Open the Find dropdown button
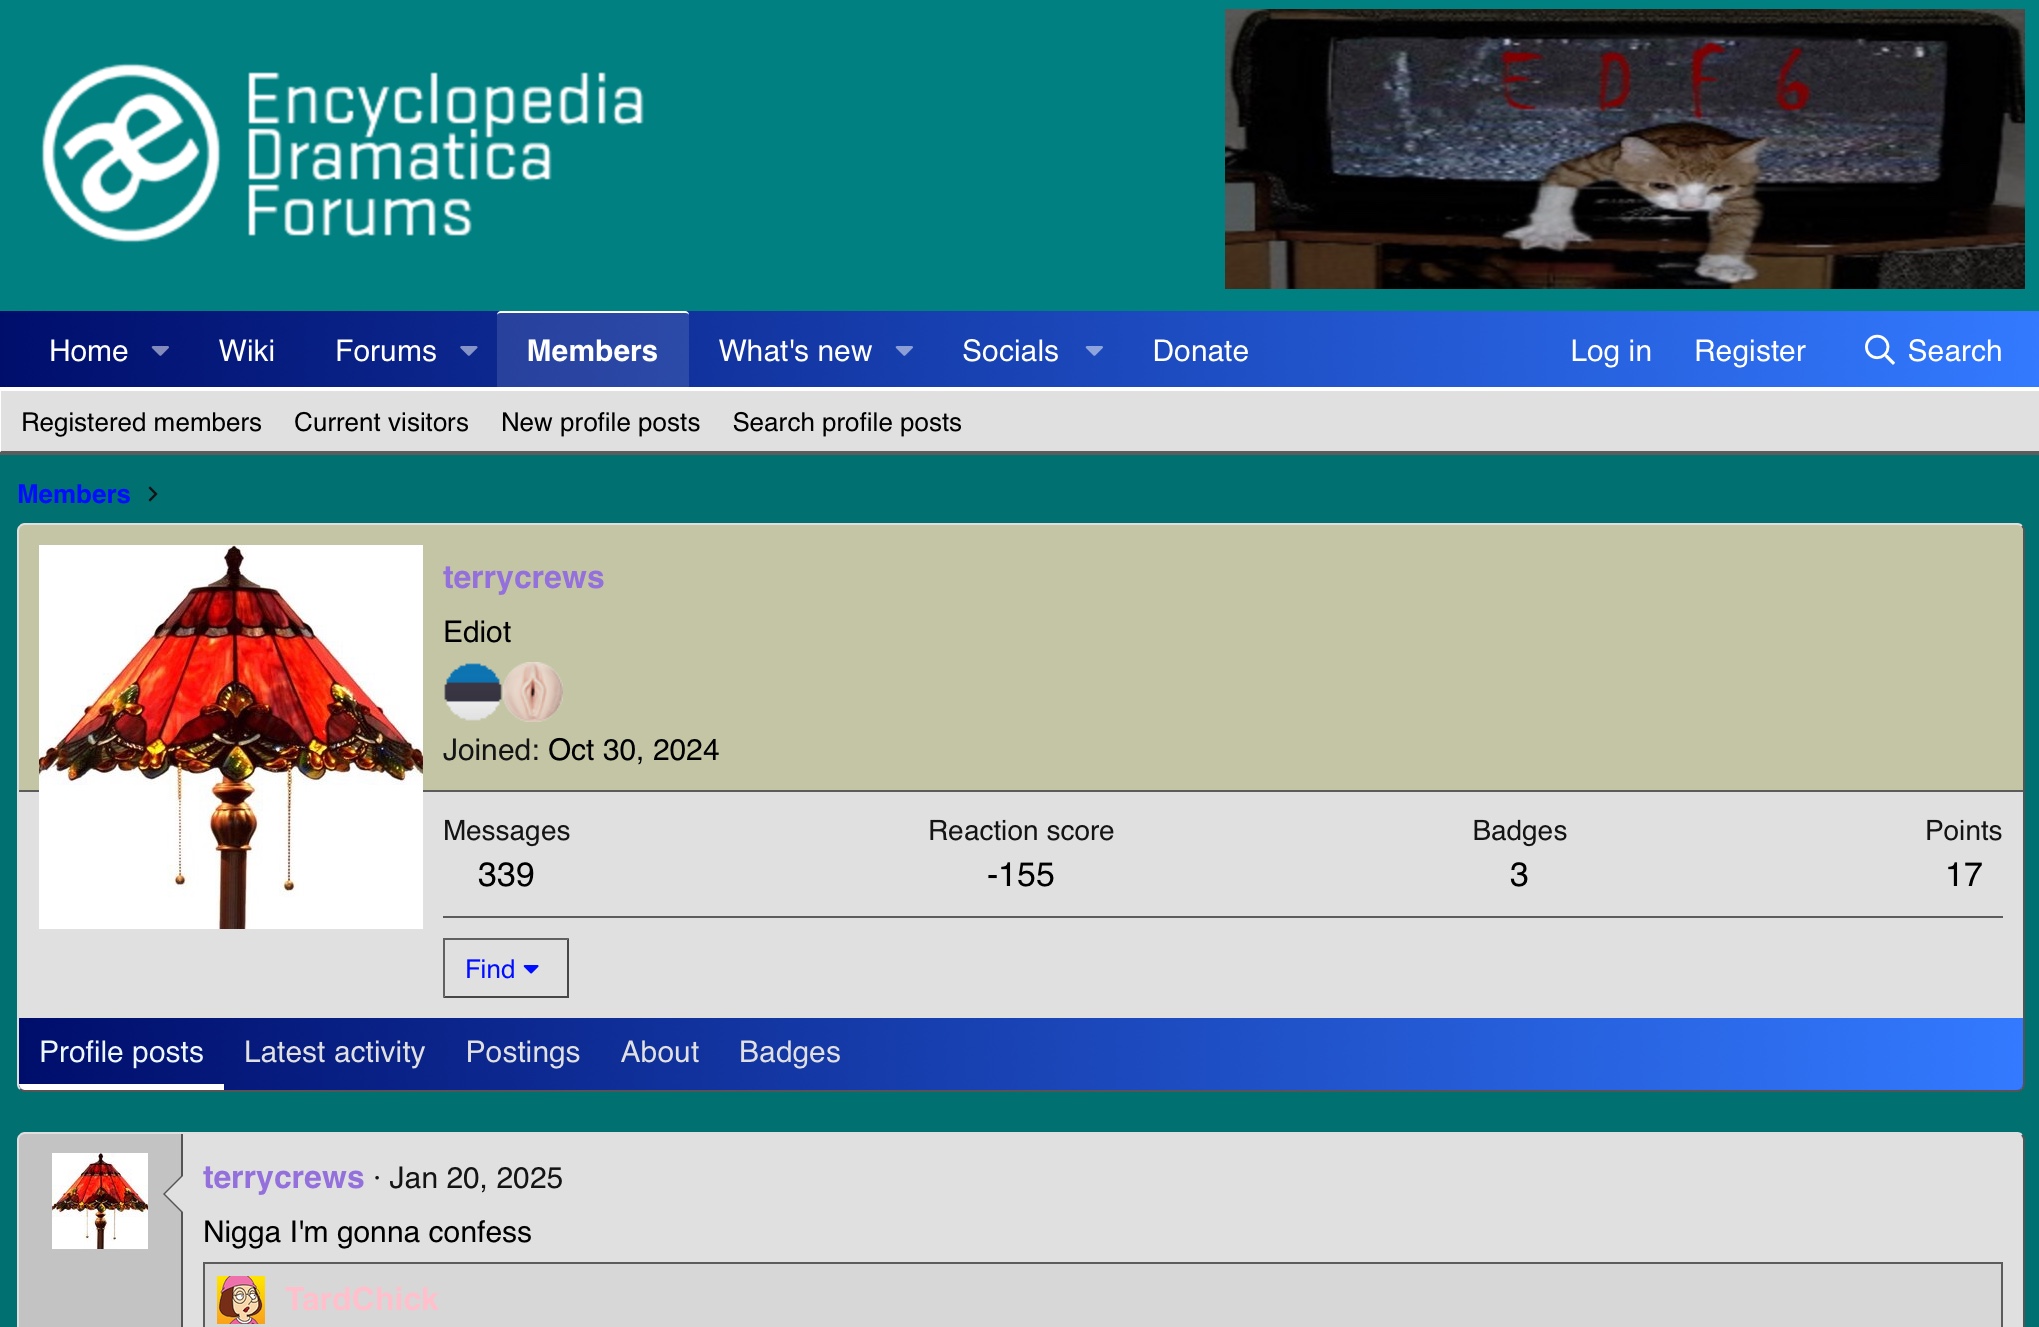 click(x=505, y=968)
